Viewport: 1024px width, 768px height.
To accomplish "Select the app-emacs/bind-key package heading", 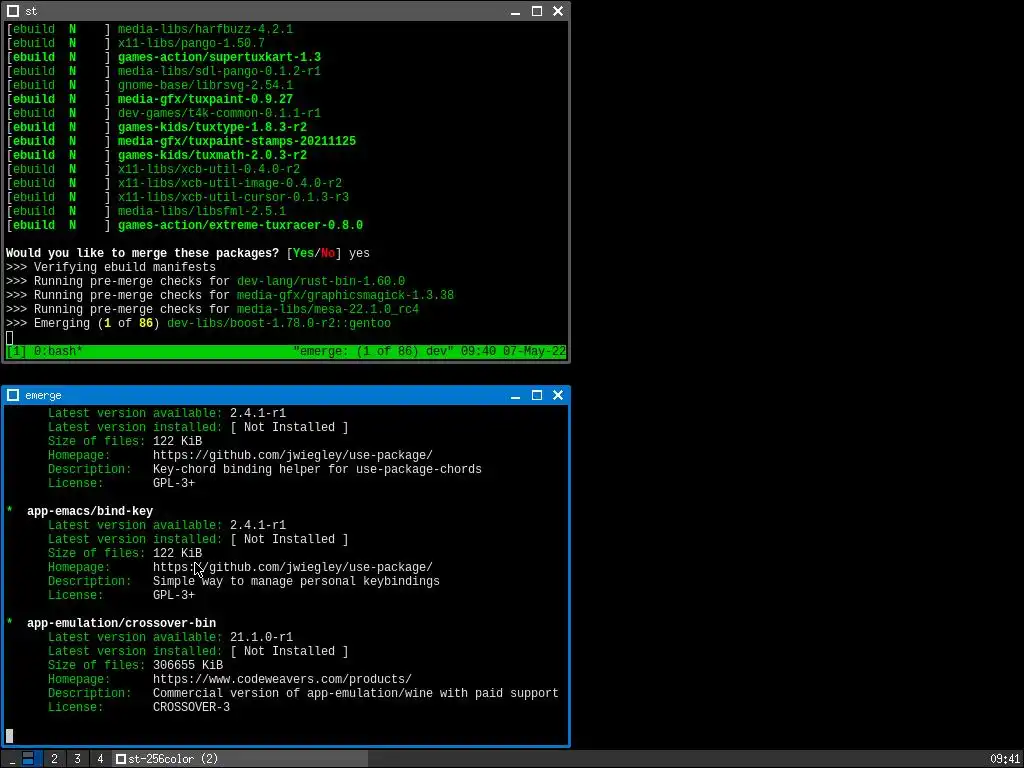I will pos(89,511).
